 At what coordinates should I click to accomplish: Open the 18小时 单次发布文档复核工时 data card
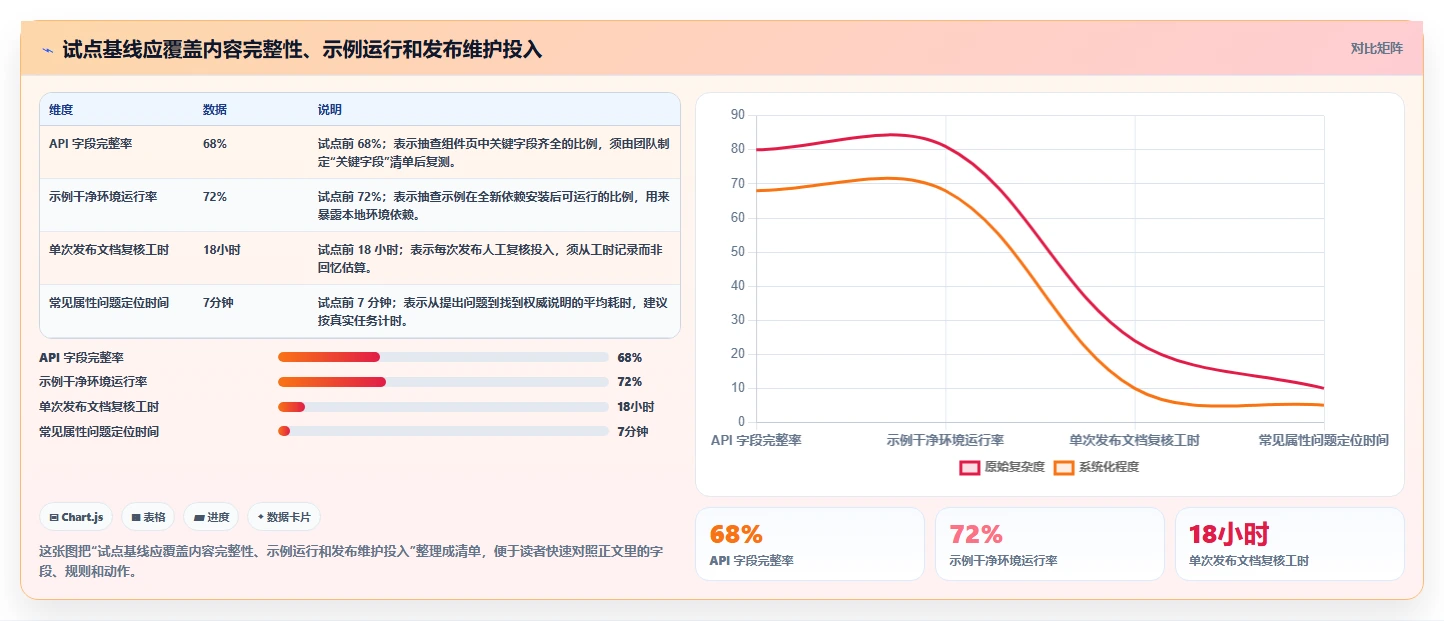(x=1290, y=544)
